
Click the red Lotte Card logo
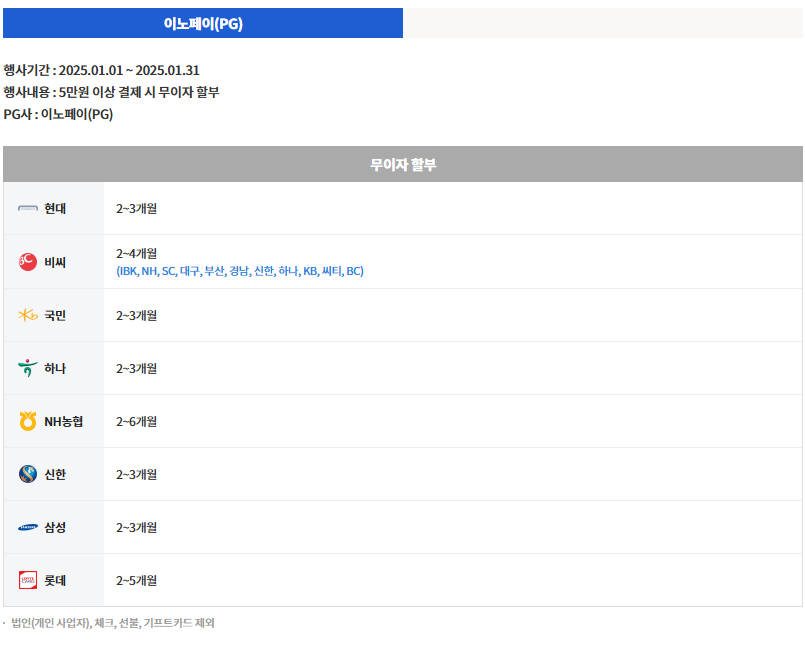[28, 580]
